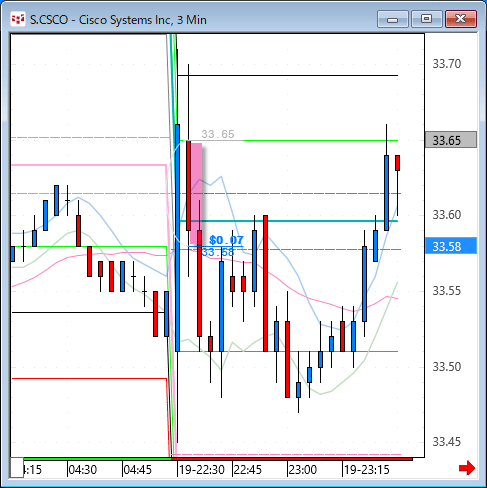Click the 04:45 label on the time axis
The width and height of the screenshot is (487, 488).
137,470
